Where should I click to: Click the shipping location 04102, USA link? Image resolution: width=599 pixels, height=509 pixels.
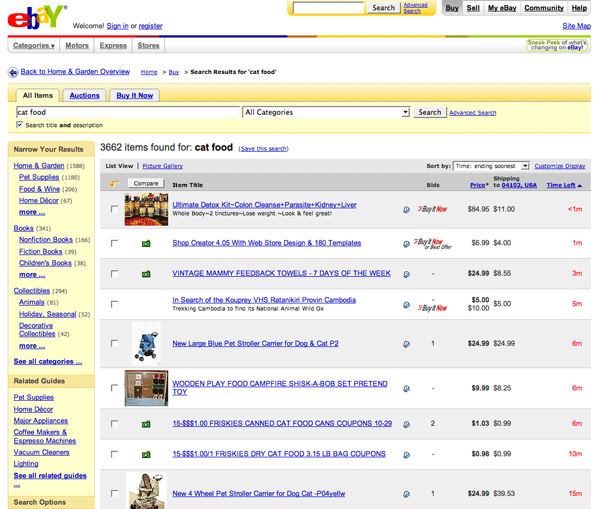[x=519, y=185]
